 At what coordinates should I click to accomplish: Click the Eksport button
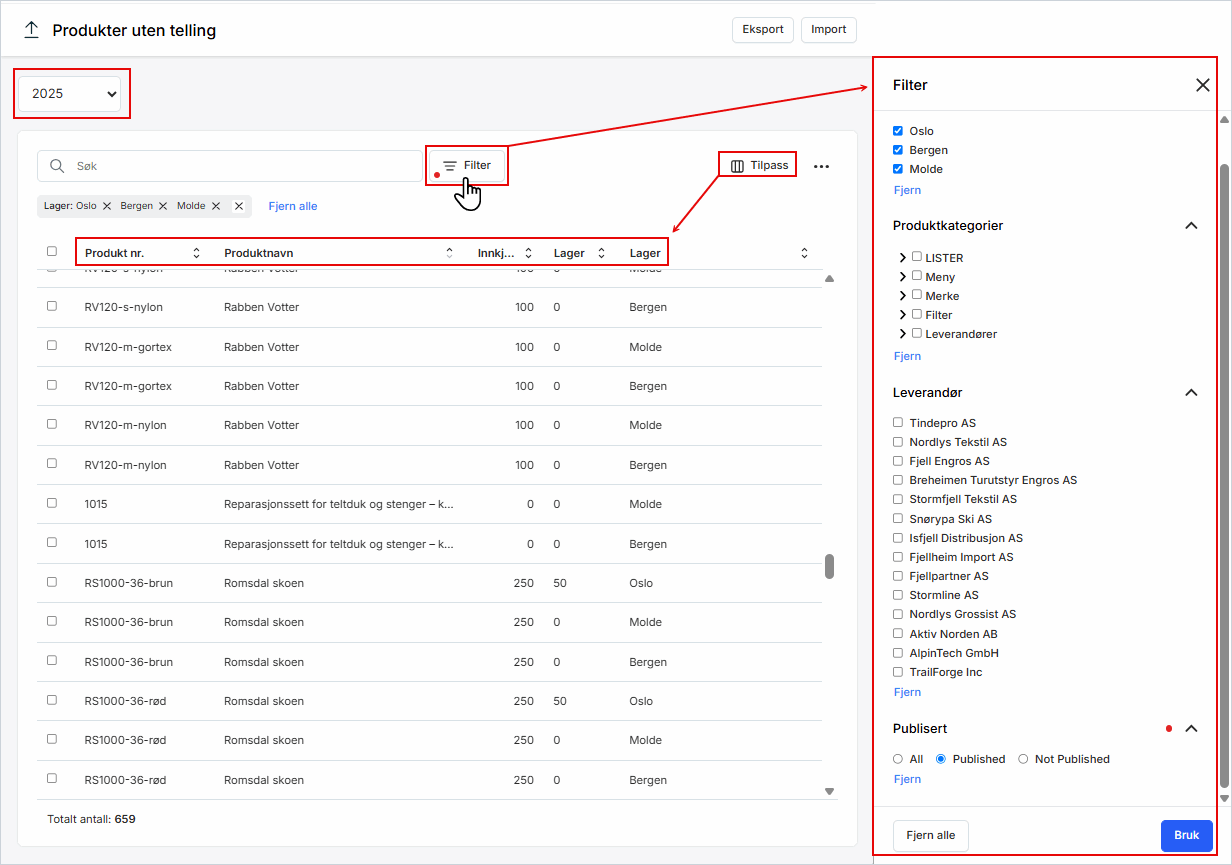pyautogui.click(x=763, y=30)
